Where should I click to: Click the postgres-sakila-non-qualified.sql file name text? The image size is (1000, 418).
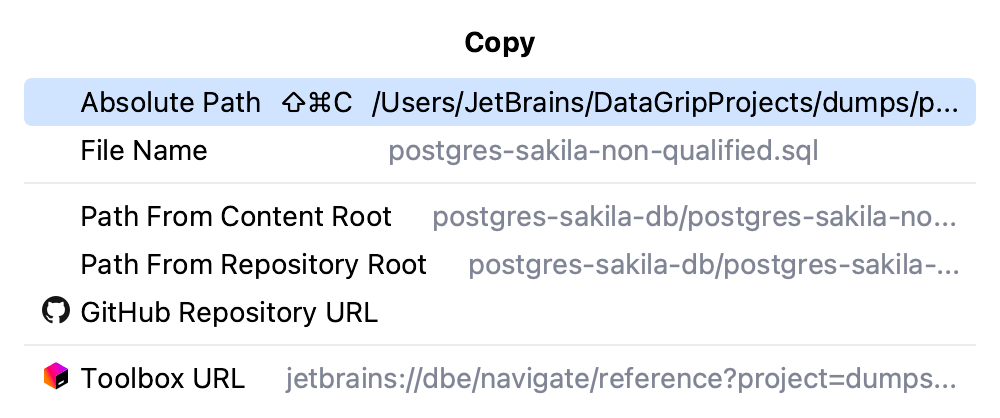click(603, 151)
